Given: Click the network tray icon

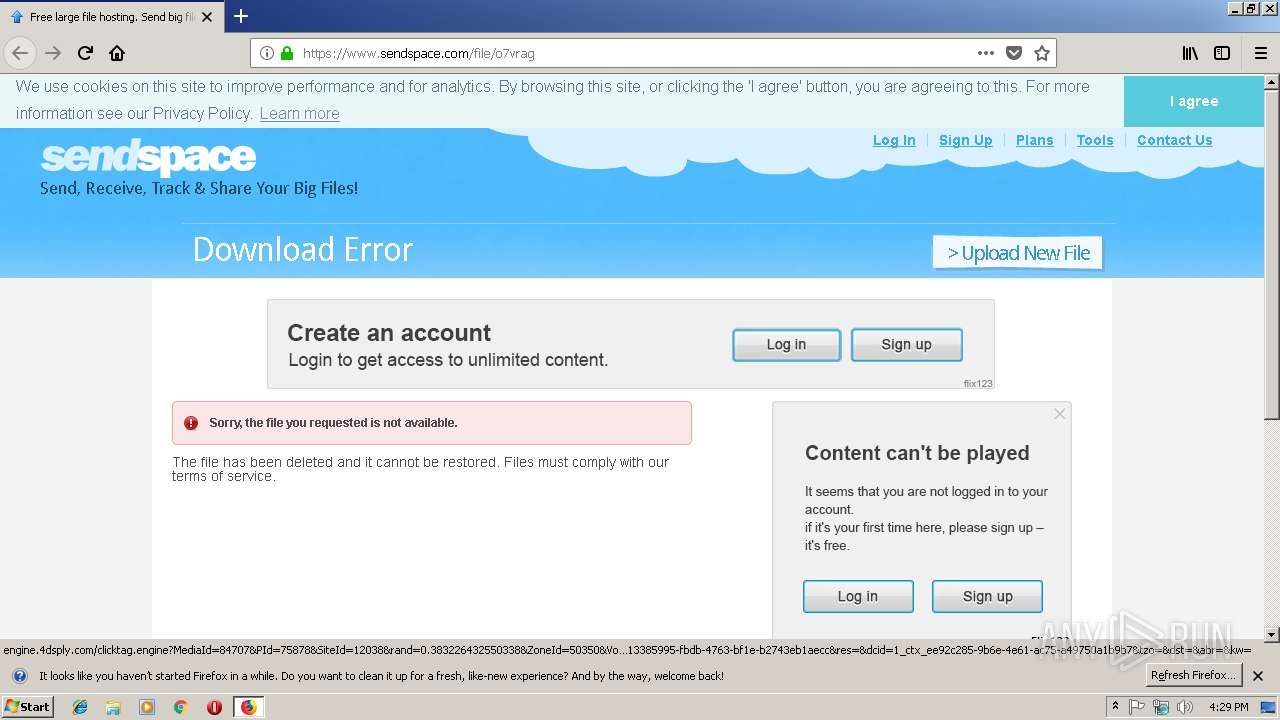Looking at the screenshot, I should pyautogui.click(x=1161, y=707).
